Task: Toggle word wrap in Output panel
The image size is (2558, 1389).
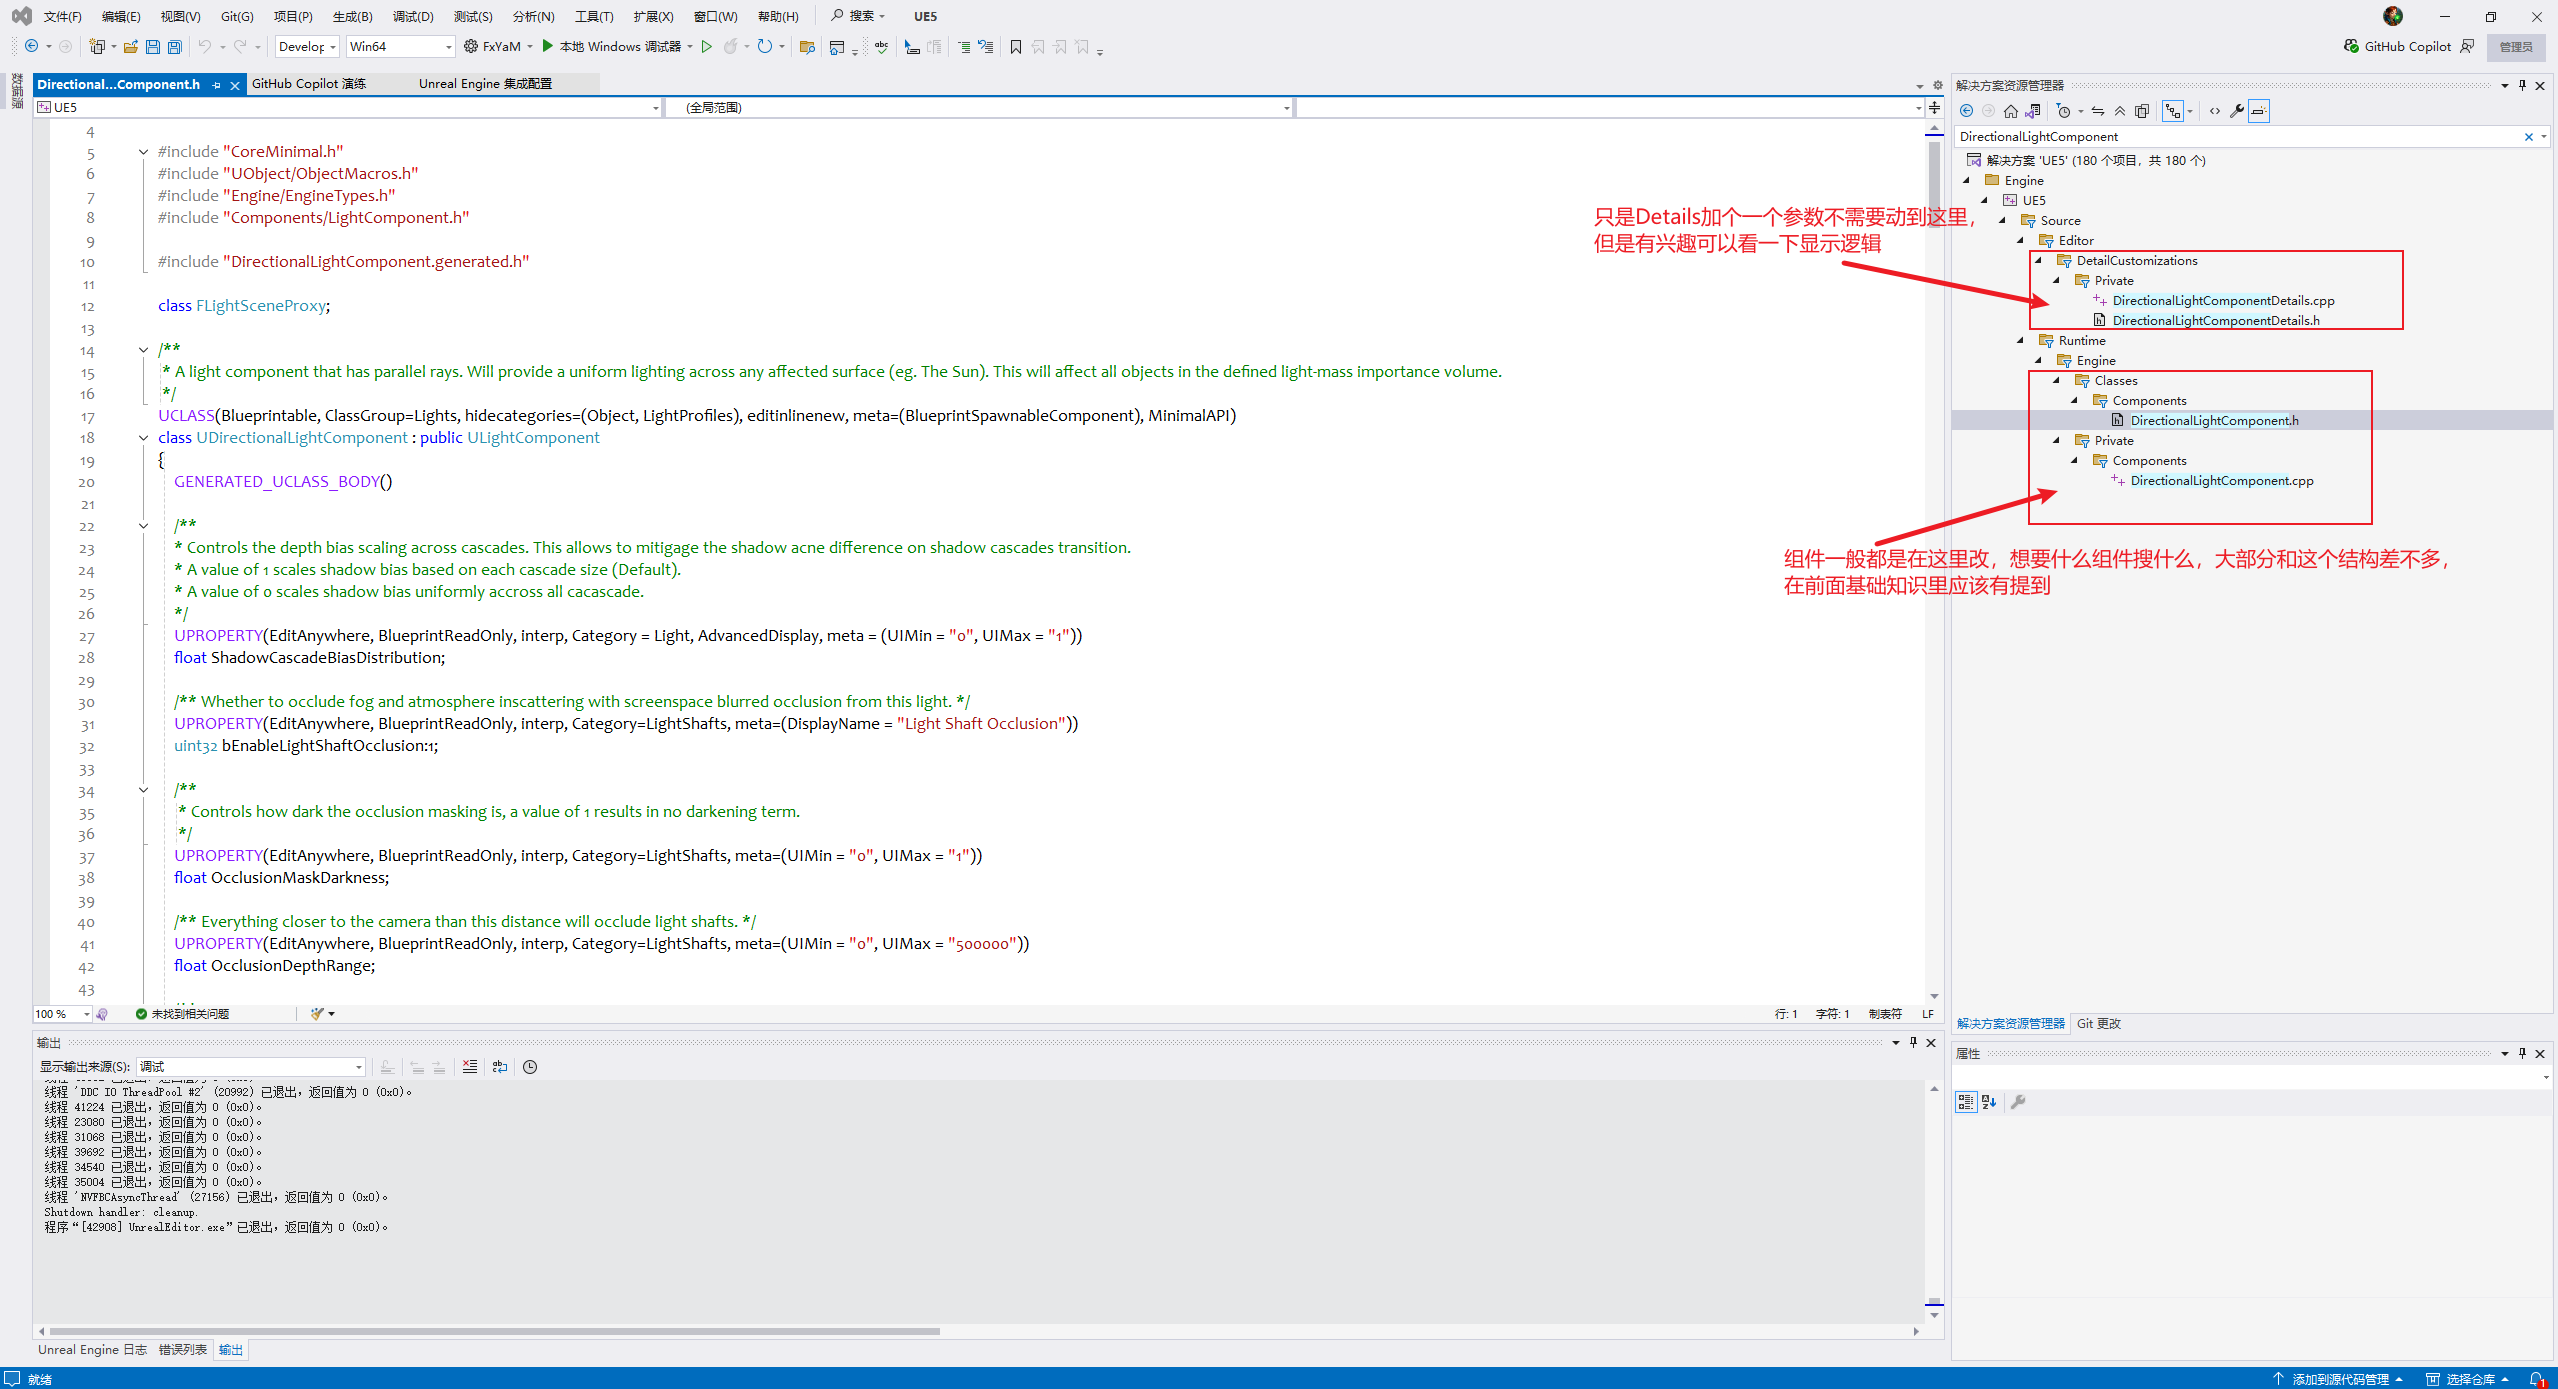Action: click(x=500, y=1067)
